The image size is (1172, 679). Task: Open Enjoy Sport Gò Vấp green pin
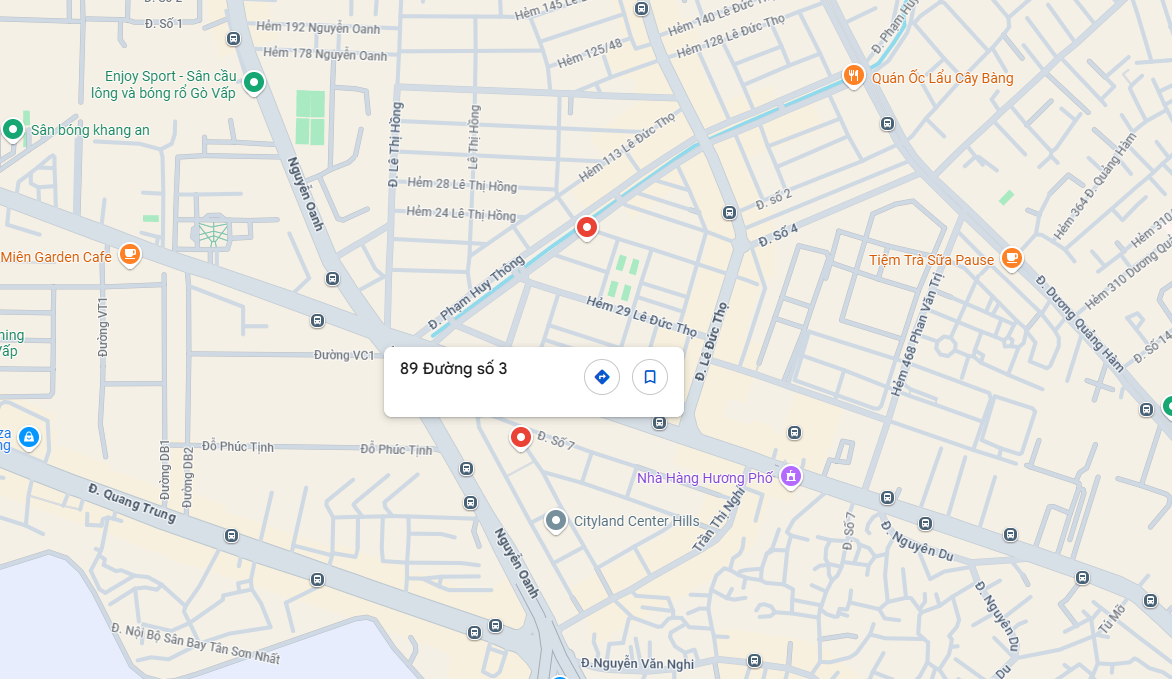pos(254,82)
